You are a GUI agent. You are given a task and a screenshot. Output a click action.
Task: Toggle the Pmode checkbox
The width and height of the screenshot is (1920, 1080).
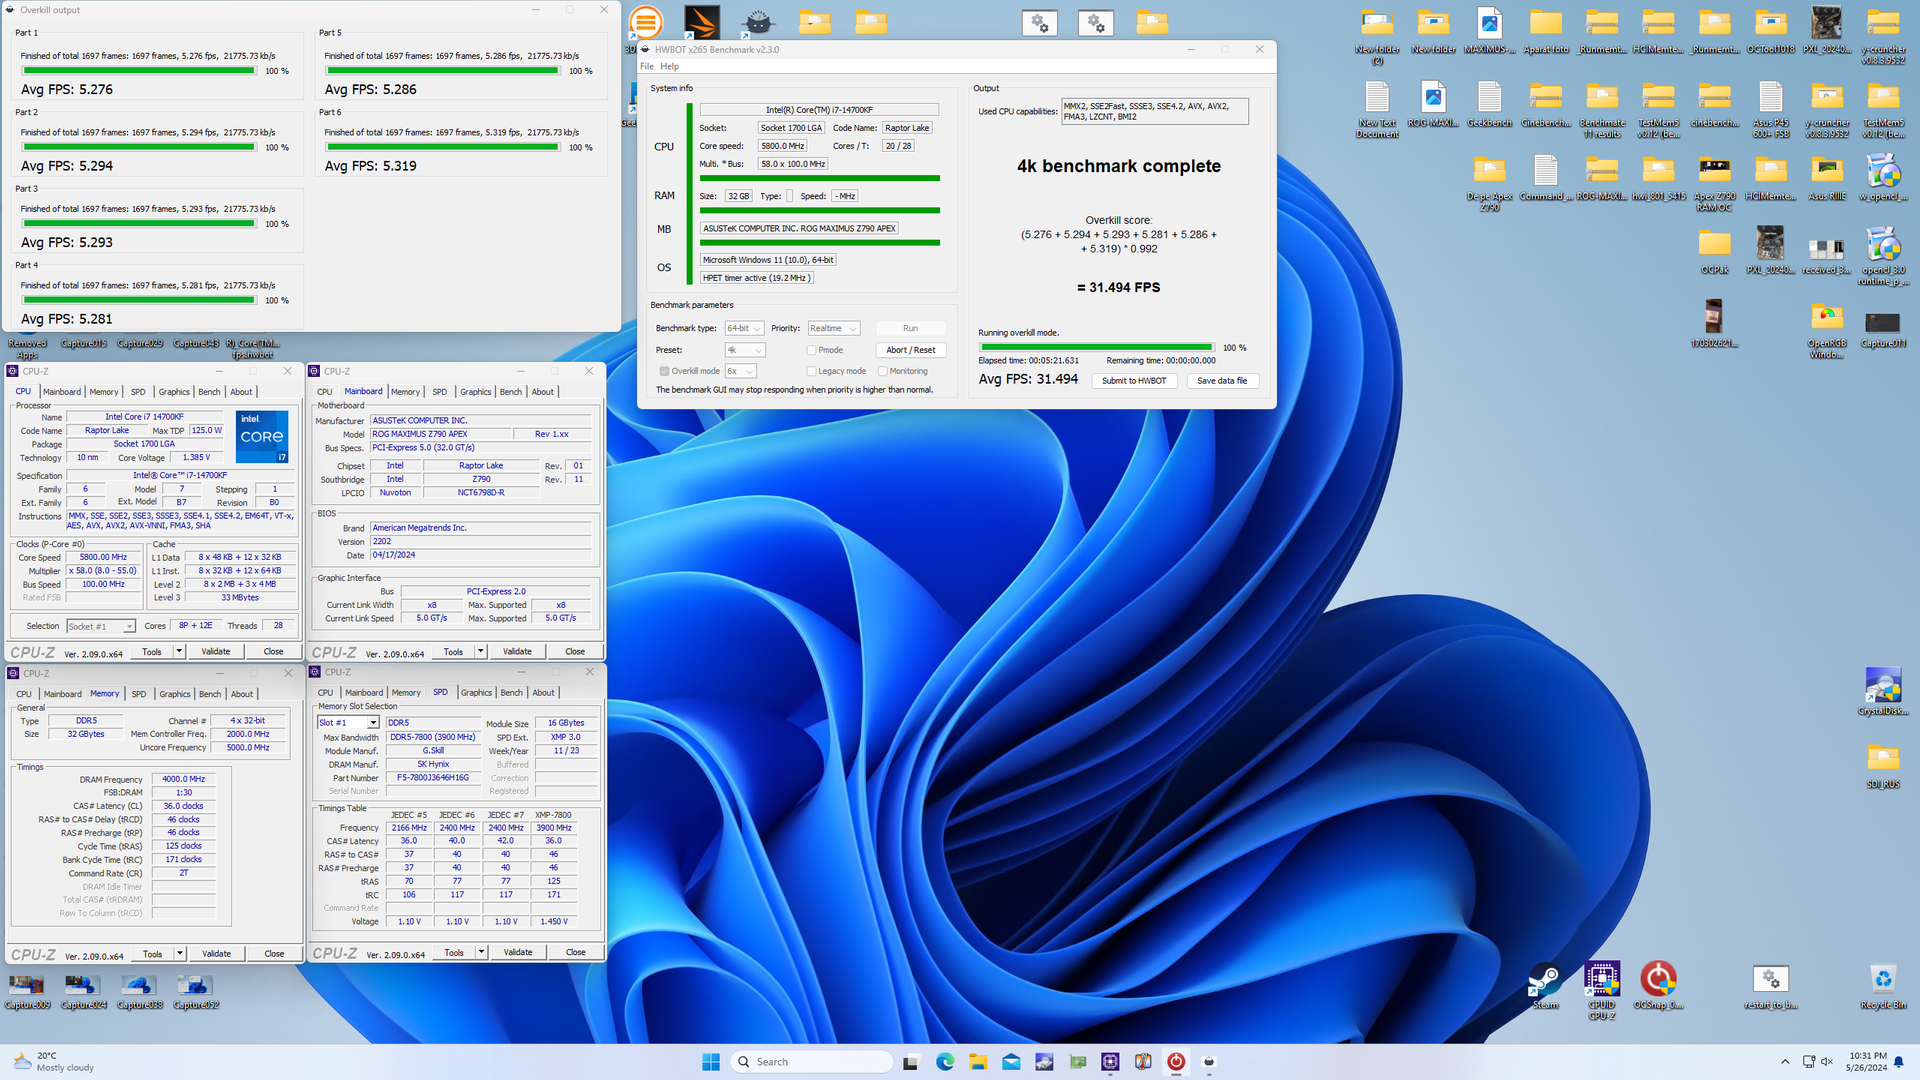coord(811,350)
